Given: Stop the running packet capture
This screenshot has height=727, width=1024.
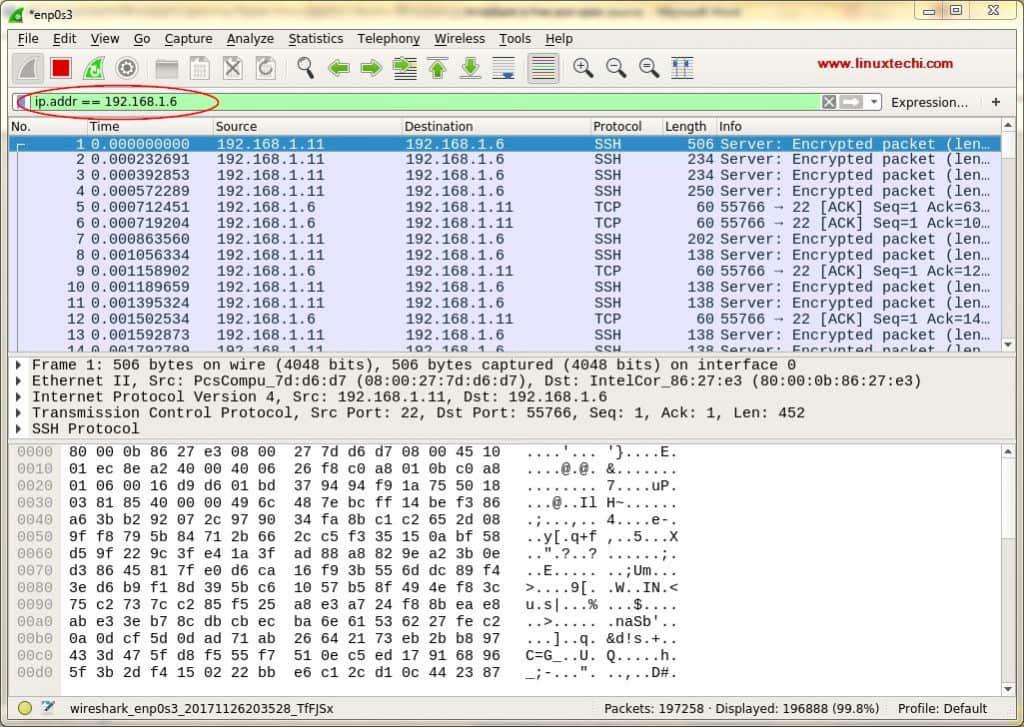Looking at the screenshot, I should [61, 68].
